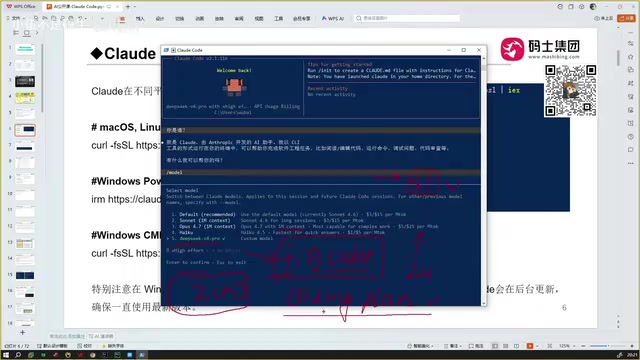Toggle normal view button in status bar
This screenshot has height=360, width=640.
tap(495, 346)
